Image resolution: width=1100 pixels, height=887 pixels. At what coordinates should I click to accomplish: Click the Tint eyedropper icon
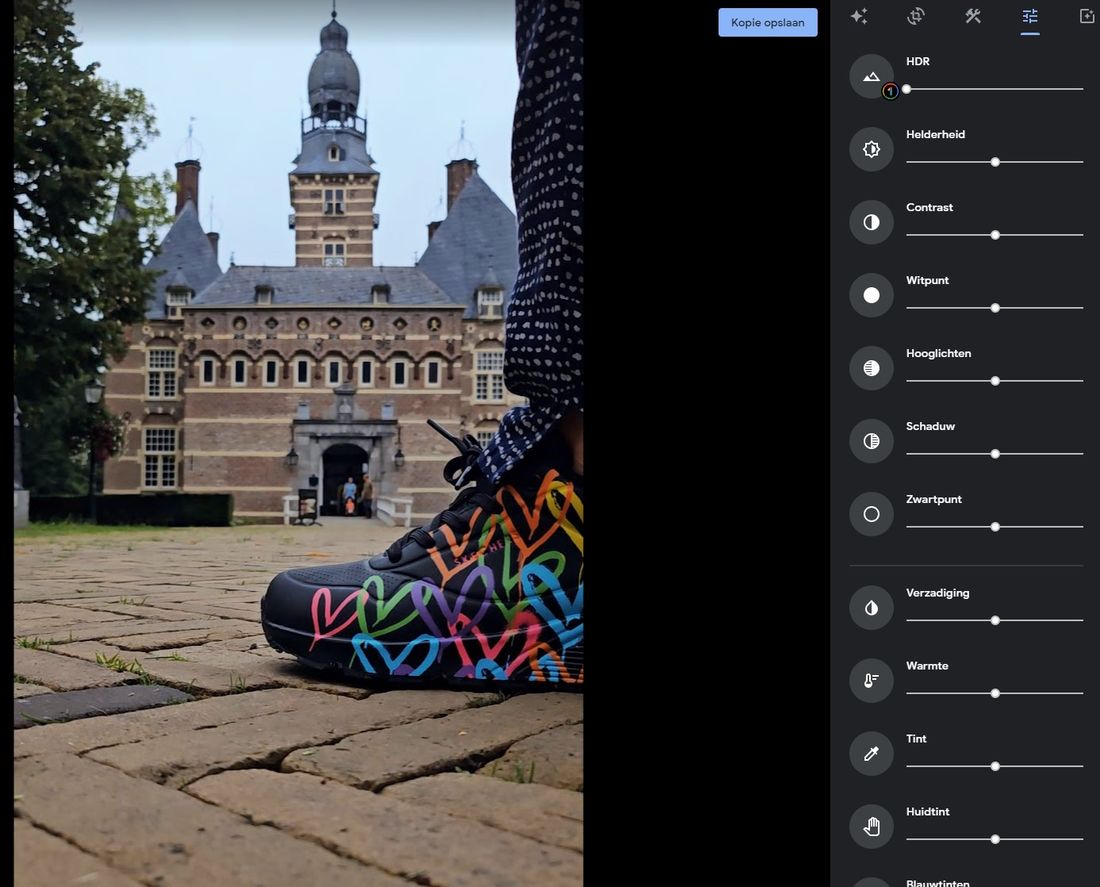(871, 754)
